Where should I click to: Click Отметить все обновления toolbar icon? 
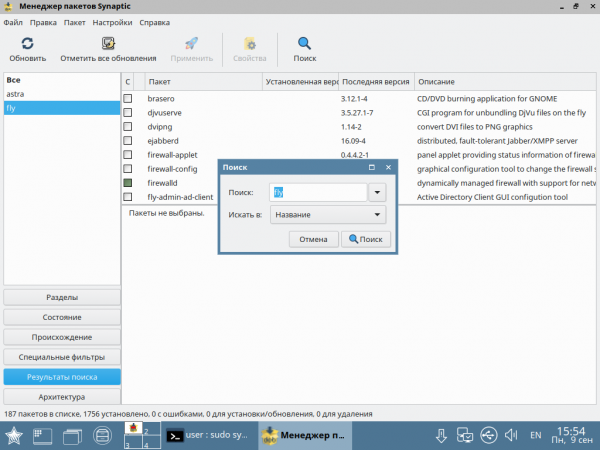coord(108,44)
